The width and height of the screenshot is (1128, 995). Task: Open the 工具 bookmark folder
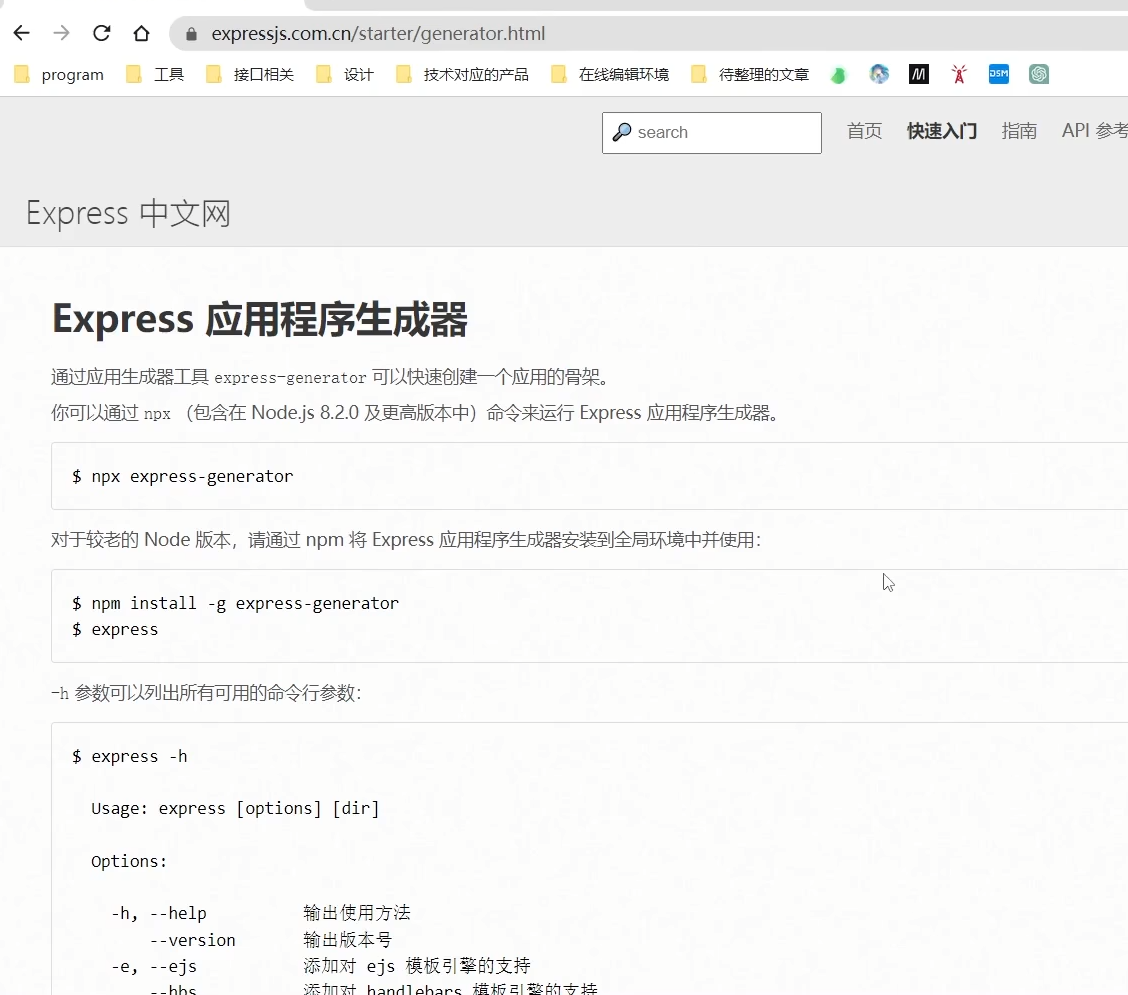[x=155, y=74]
